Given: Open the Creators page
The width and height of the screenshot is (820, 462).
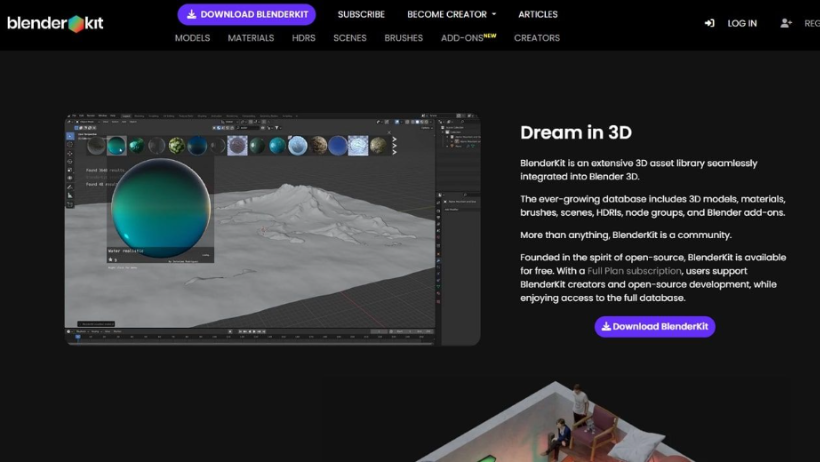Looking at the screenshot, I should click(537, 38).
